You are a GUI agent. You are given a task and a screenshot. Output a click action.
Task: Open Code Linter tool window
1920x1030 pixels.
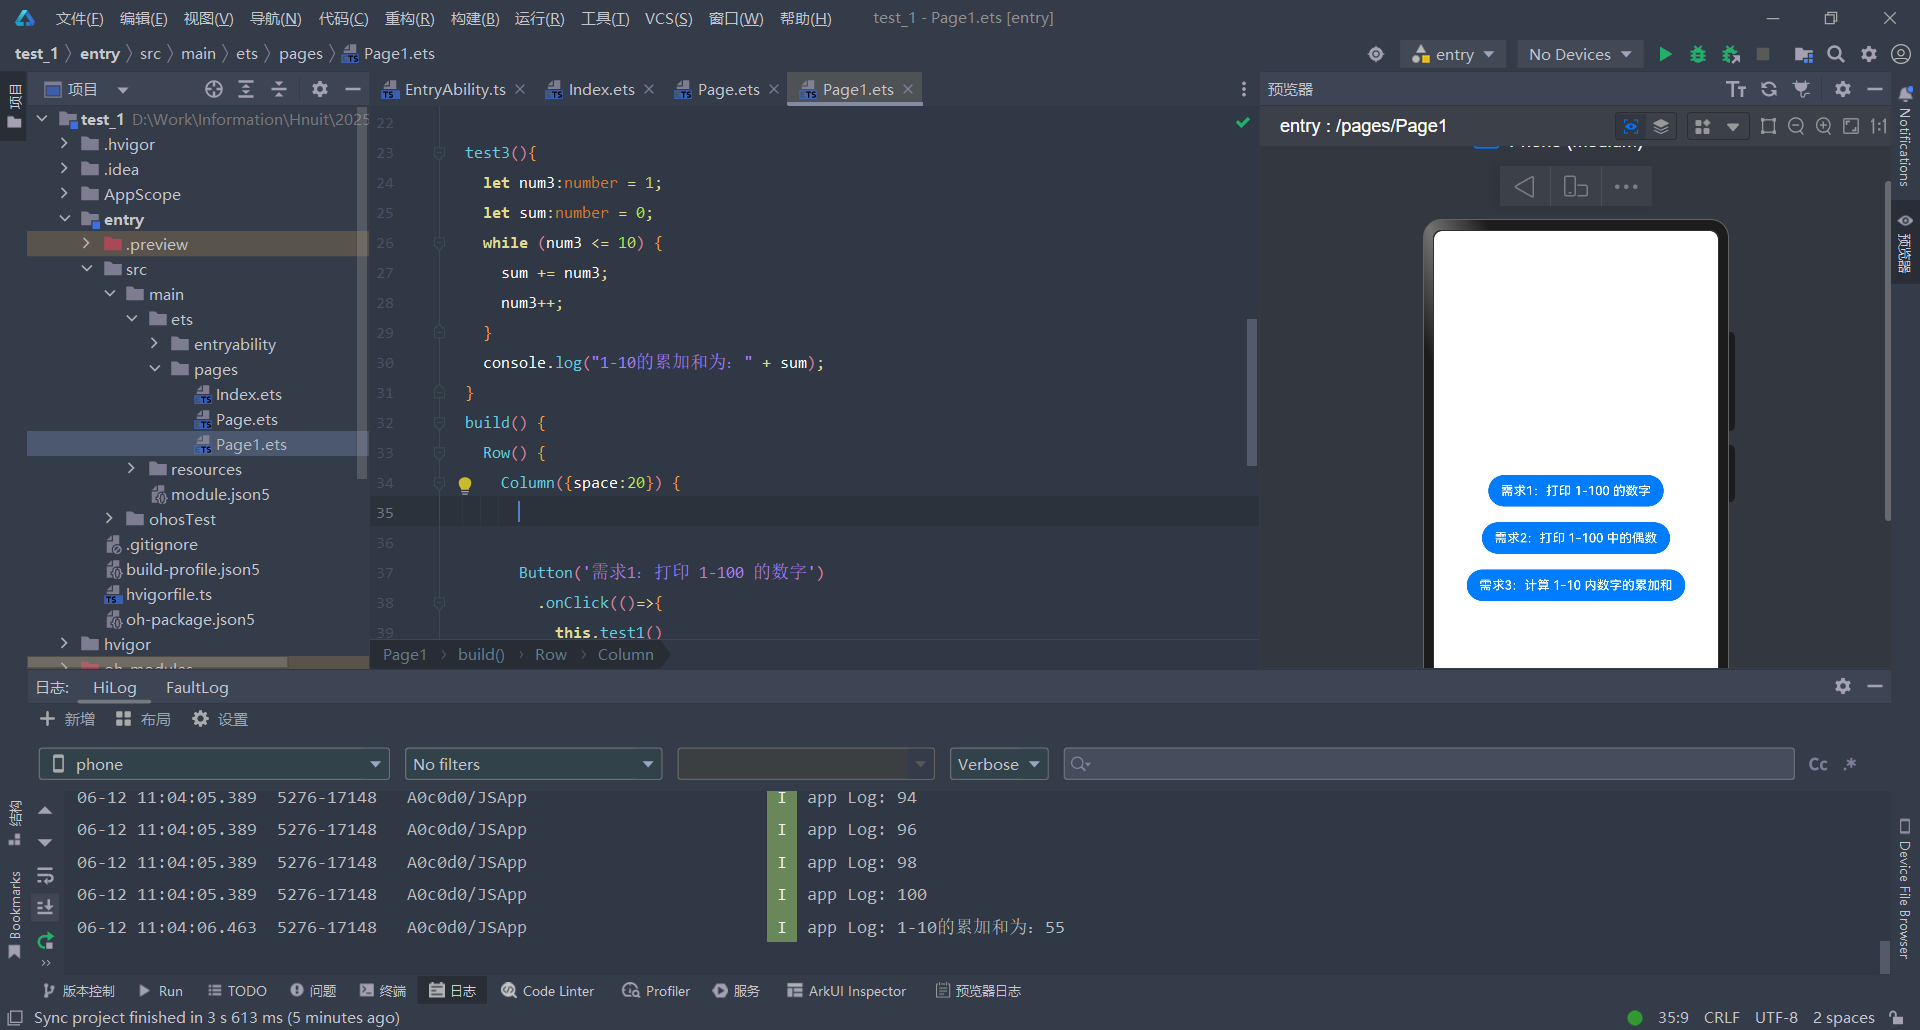click(x=548, y=991)
